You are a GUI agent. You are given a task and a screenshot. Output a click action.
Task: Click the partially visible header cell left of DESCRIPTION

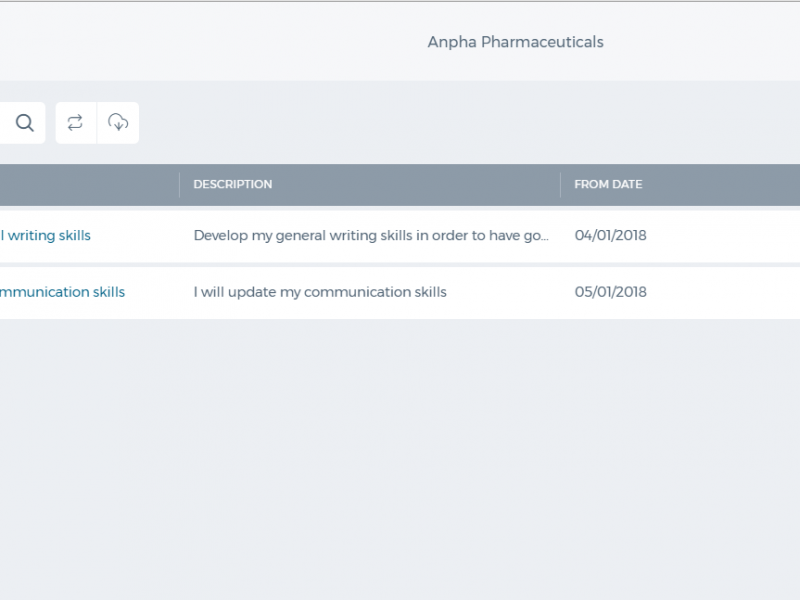(89, 185)
